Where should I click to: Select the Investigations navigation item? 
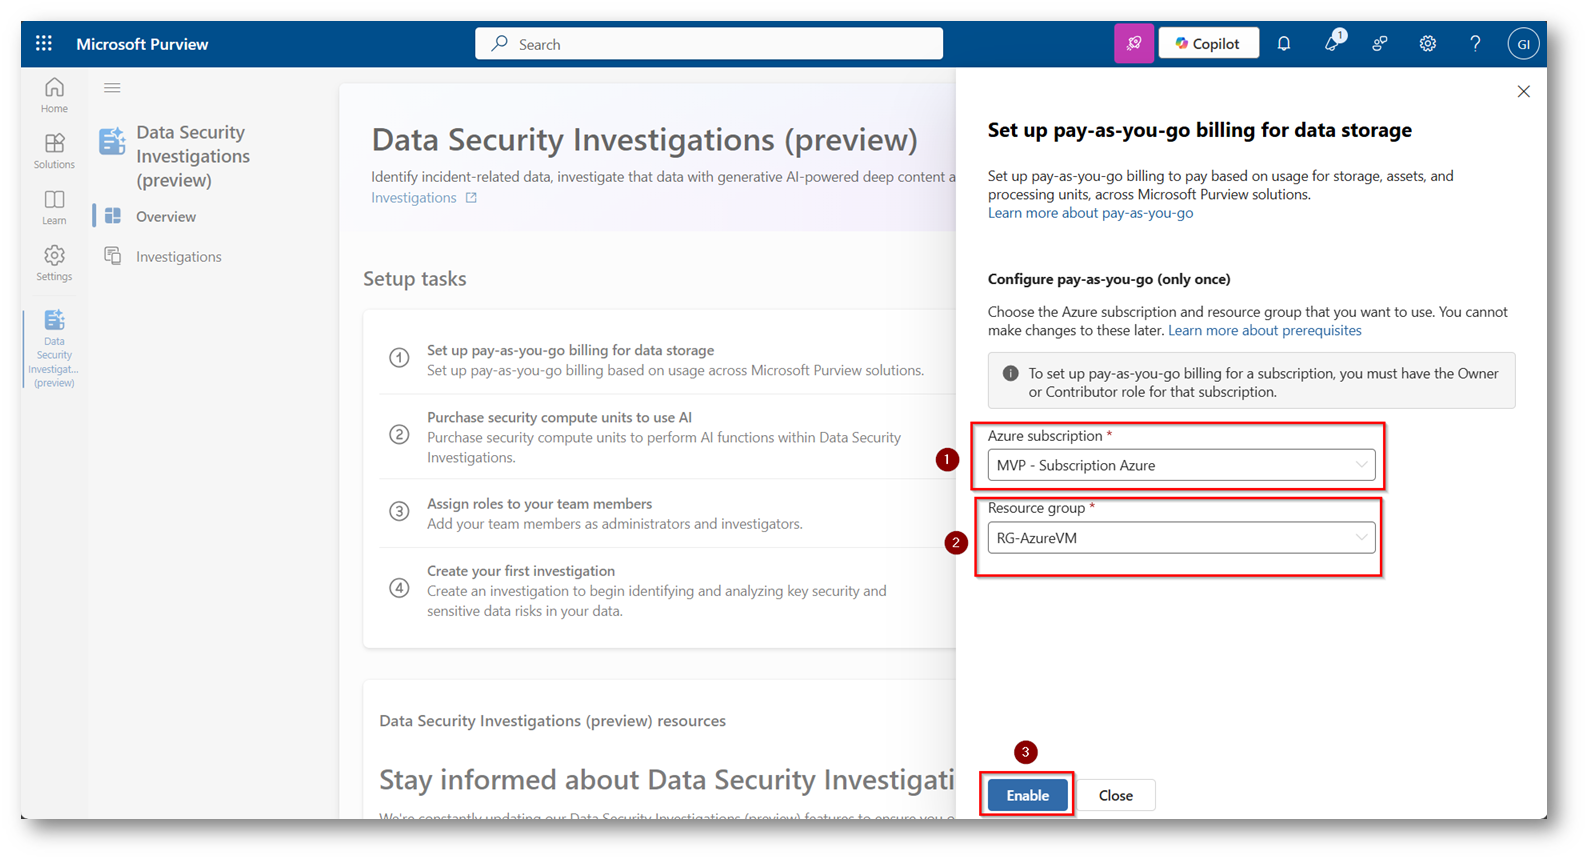tap(178, 256)
